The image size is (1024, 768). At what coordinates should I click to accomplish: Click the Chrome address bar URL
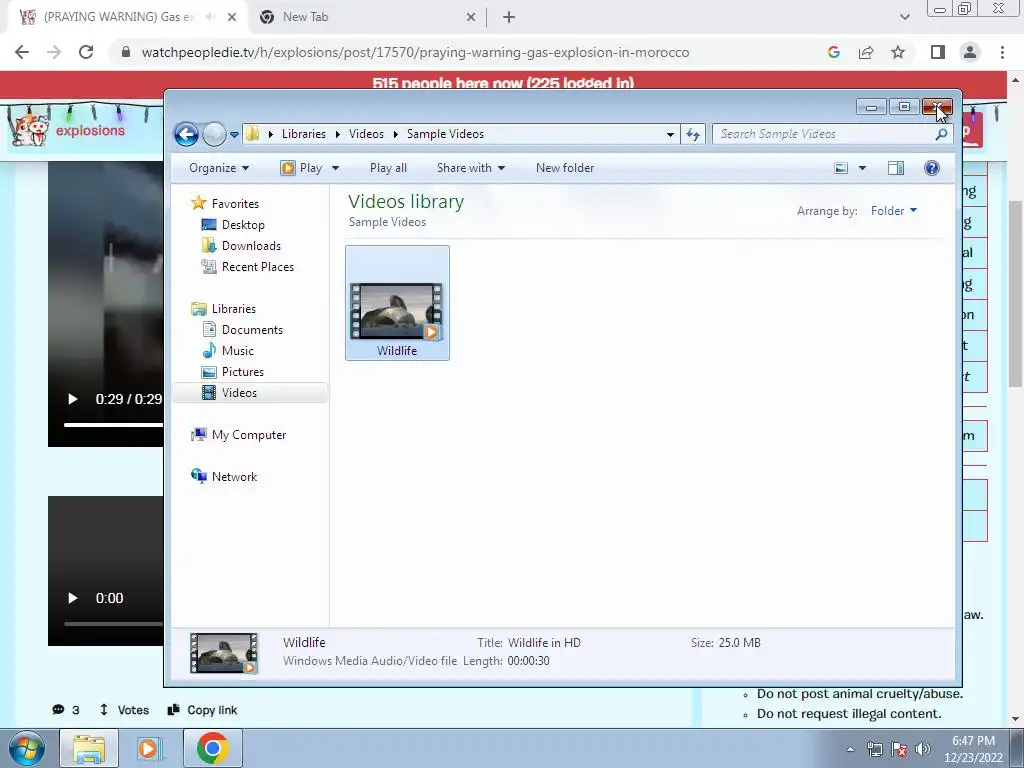(x=415, y=52)
